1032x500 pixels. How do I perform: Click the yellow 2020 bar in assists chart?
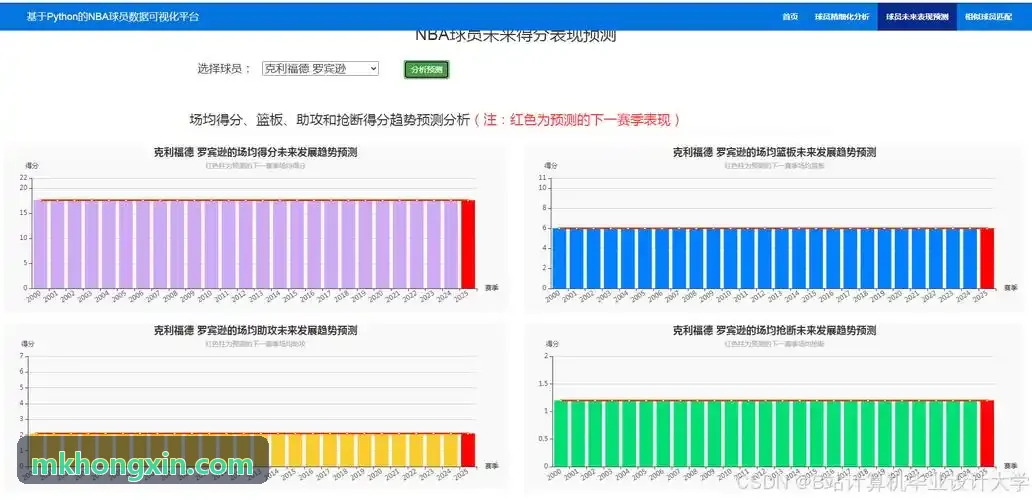382,450
